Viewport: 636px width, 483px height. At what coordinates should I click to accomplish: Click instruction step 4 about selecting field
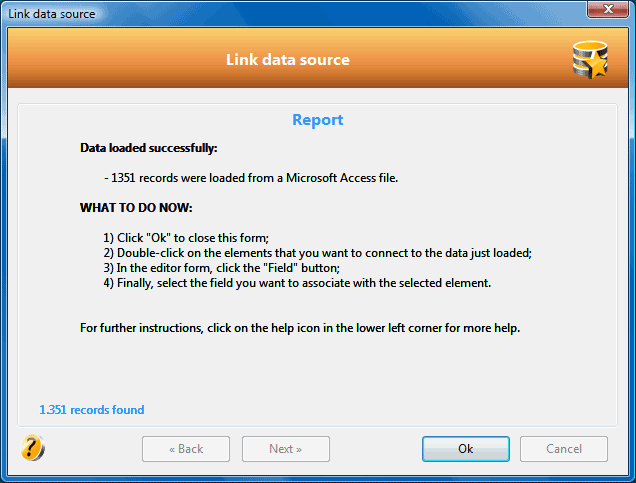click(297, 283)
